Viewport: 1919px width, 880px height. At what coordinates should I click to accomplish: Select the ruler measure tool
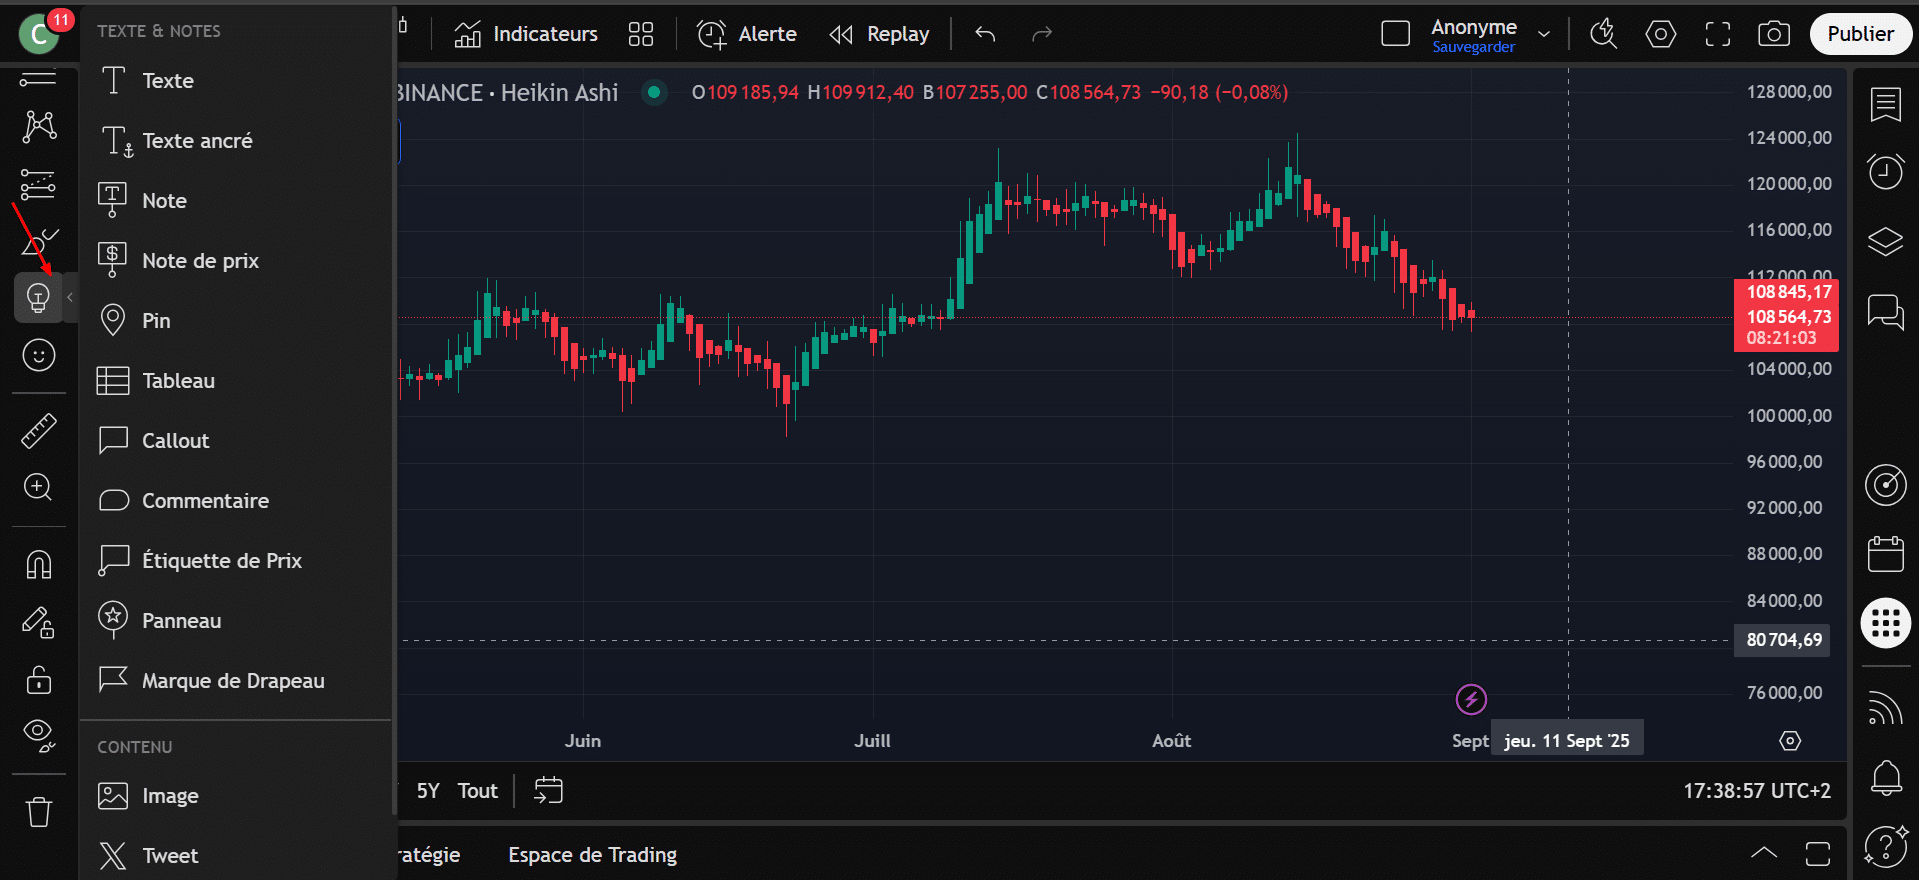pos(39,431)
